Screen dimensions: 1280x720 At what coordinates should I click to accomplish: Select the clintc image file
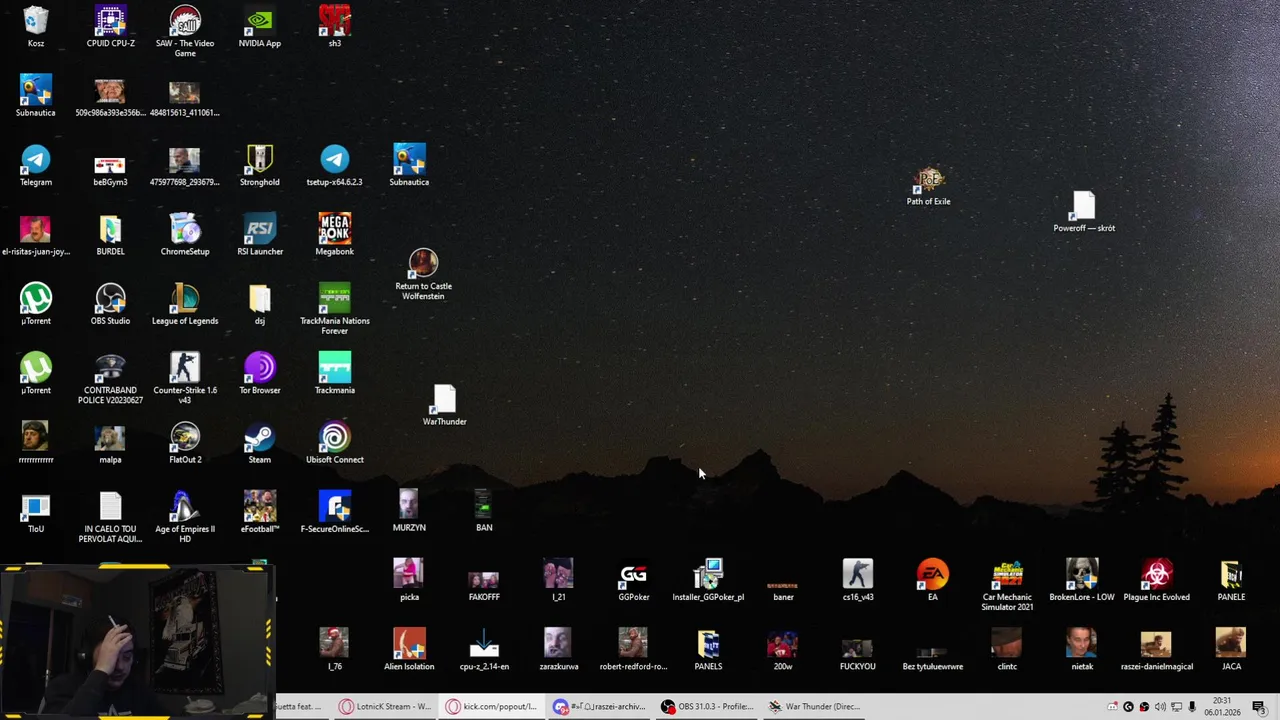coord(1007,650)
